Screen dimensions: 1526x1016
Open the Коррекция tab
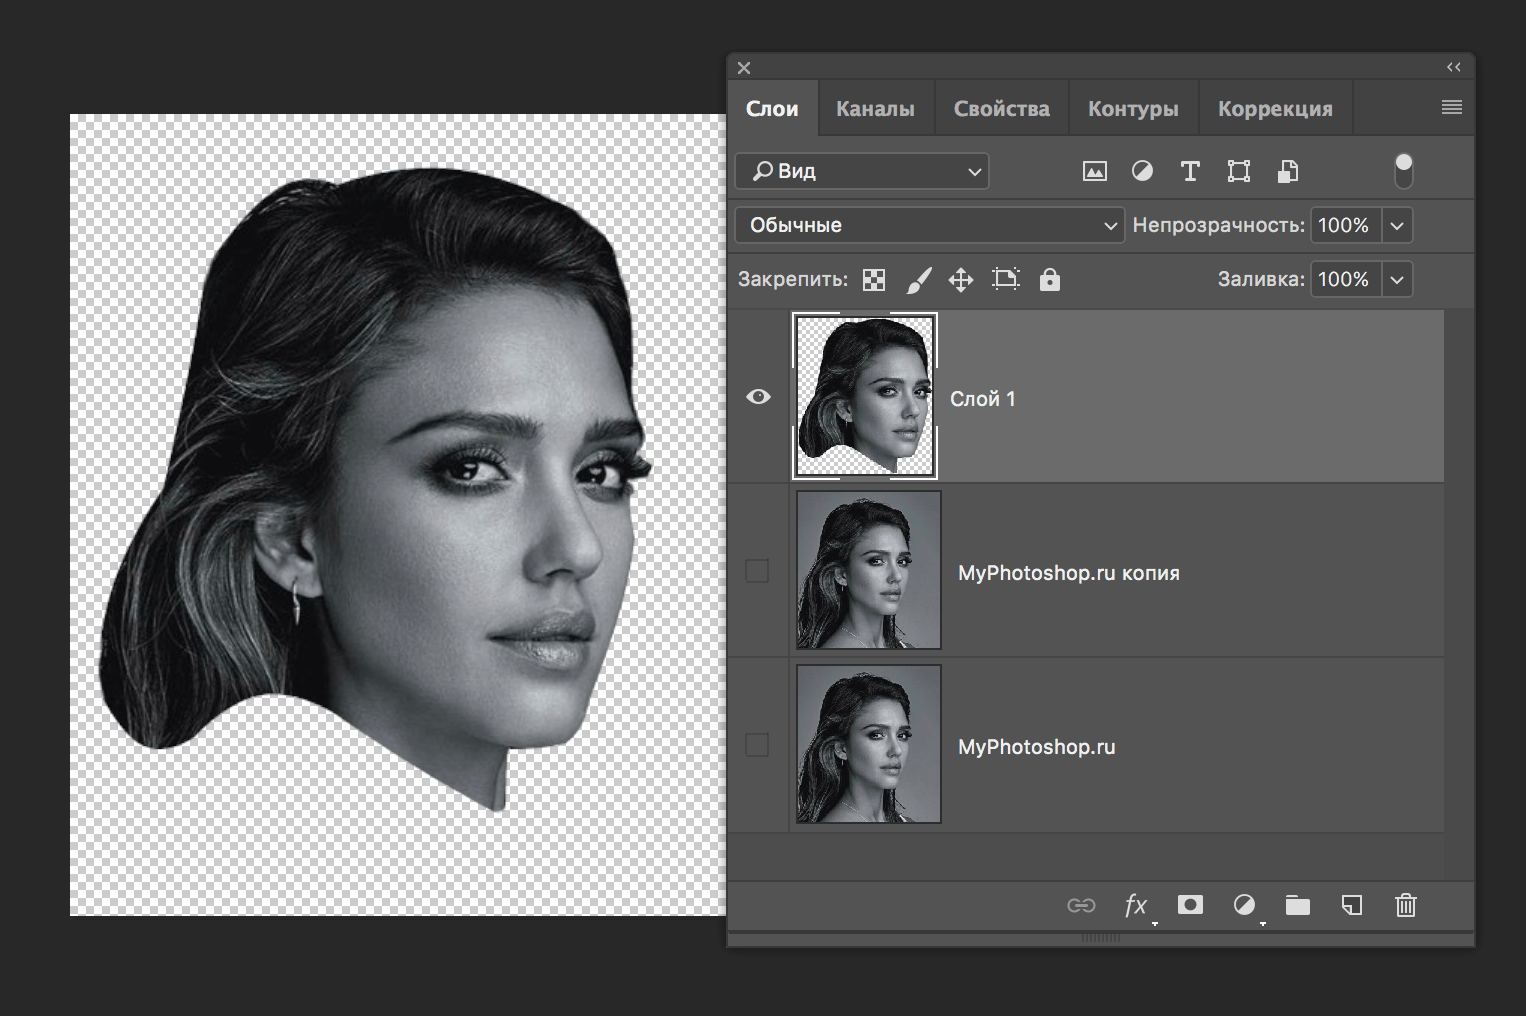[1275, 109]
